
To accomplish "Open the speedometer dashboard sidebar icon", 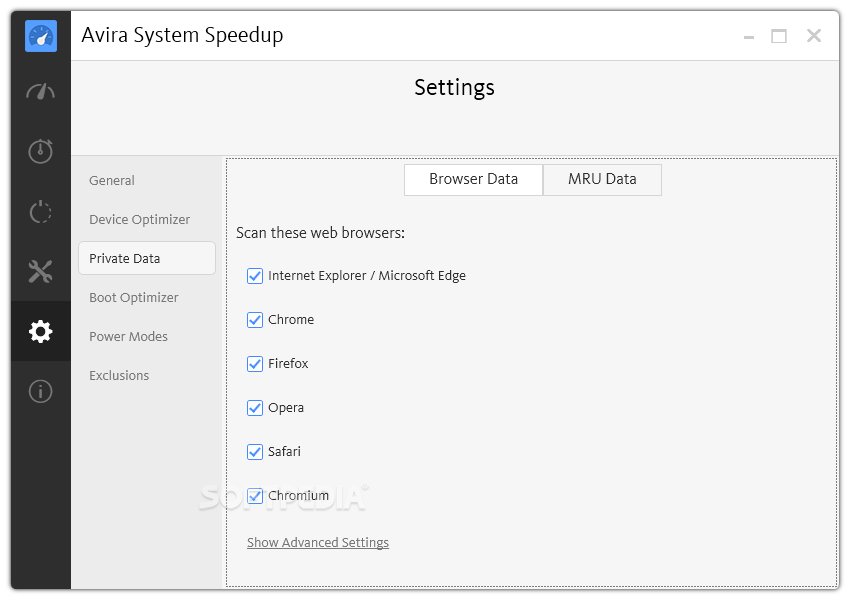I will (41, 92).
